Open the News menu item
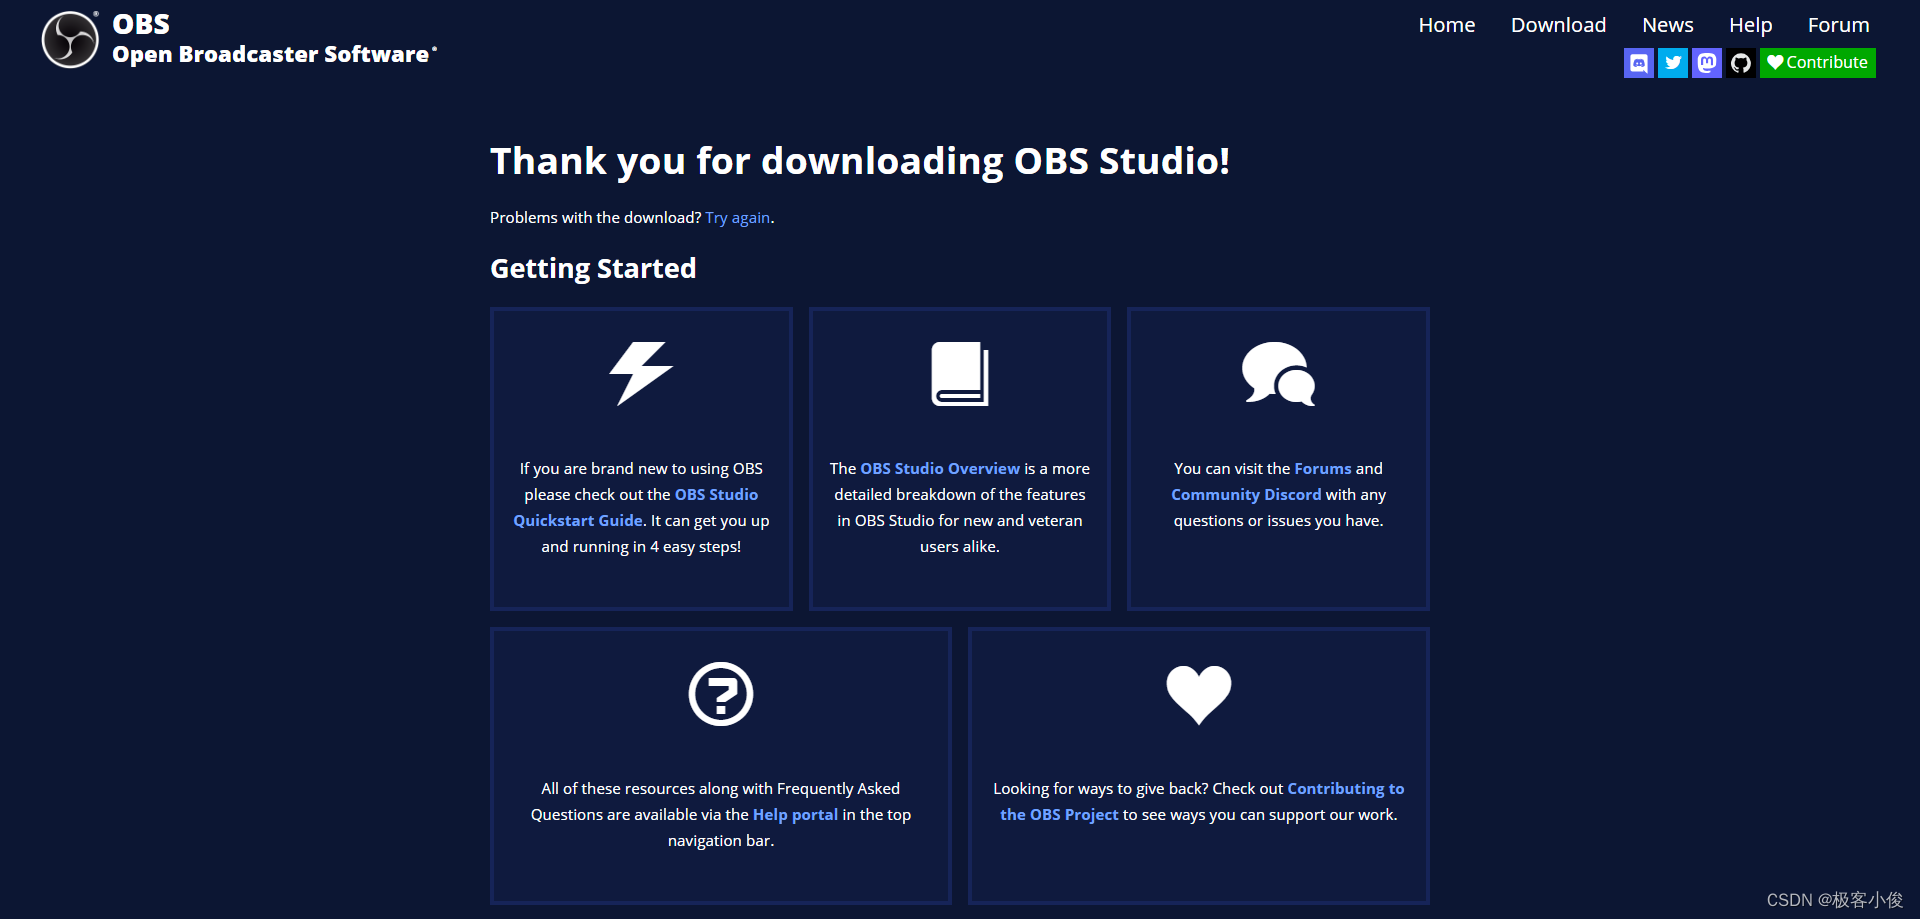 click(1667, 25)
